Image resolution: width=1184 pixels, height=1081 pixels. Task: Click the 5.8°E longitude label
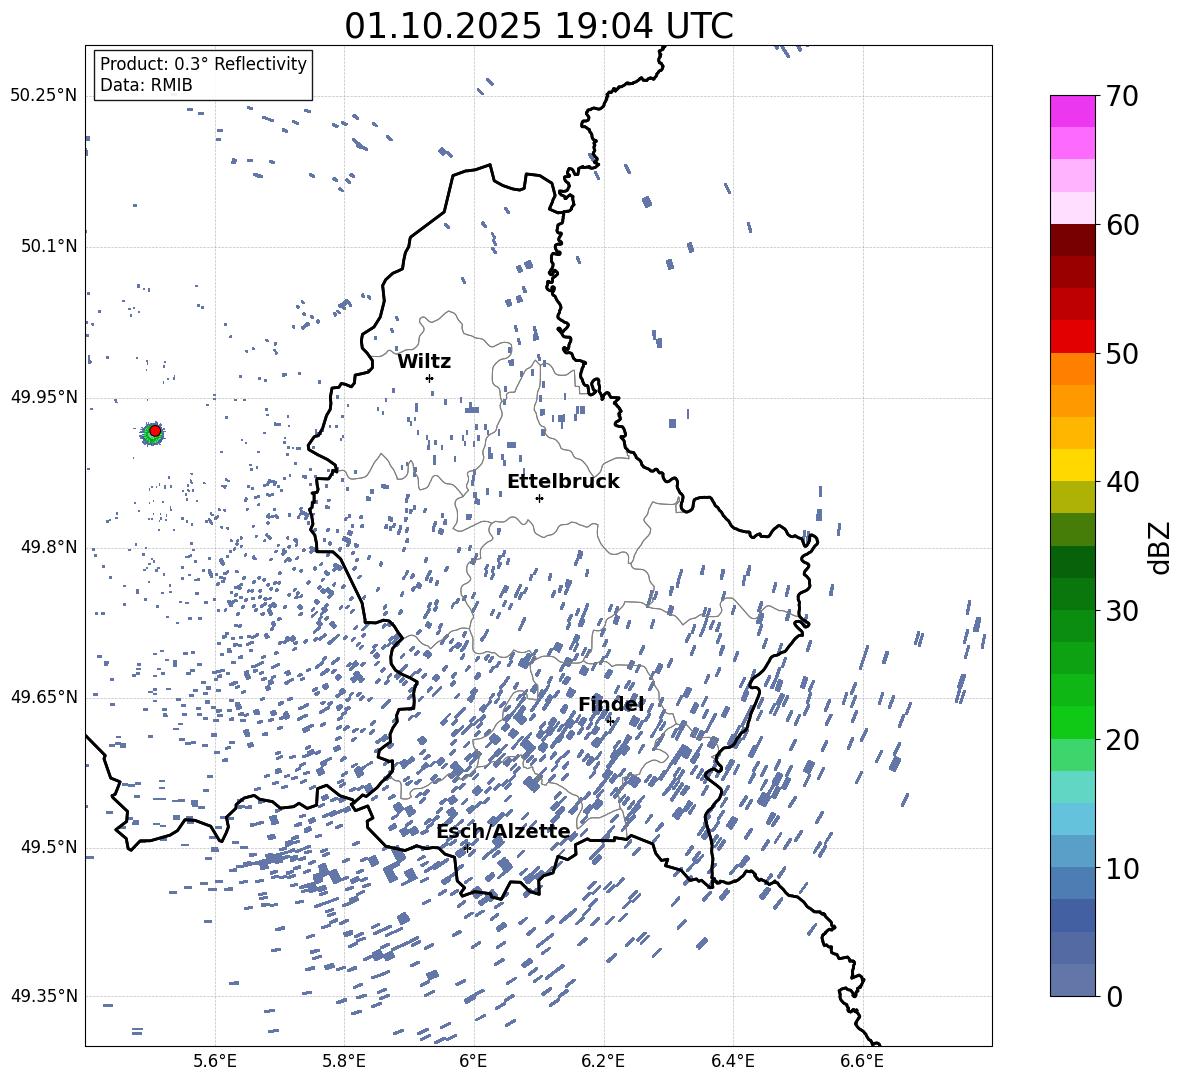coord(344,1061)
